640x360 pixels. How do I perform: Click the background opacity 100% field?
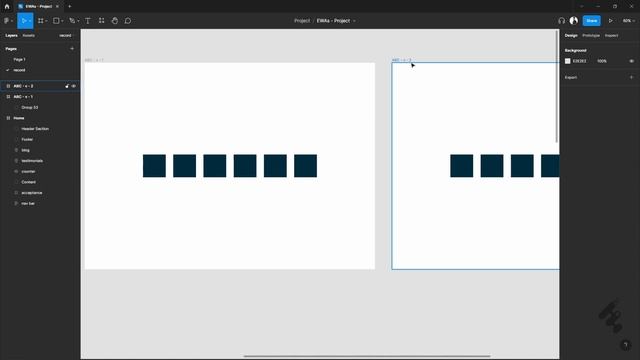(x=602, y=61)
